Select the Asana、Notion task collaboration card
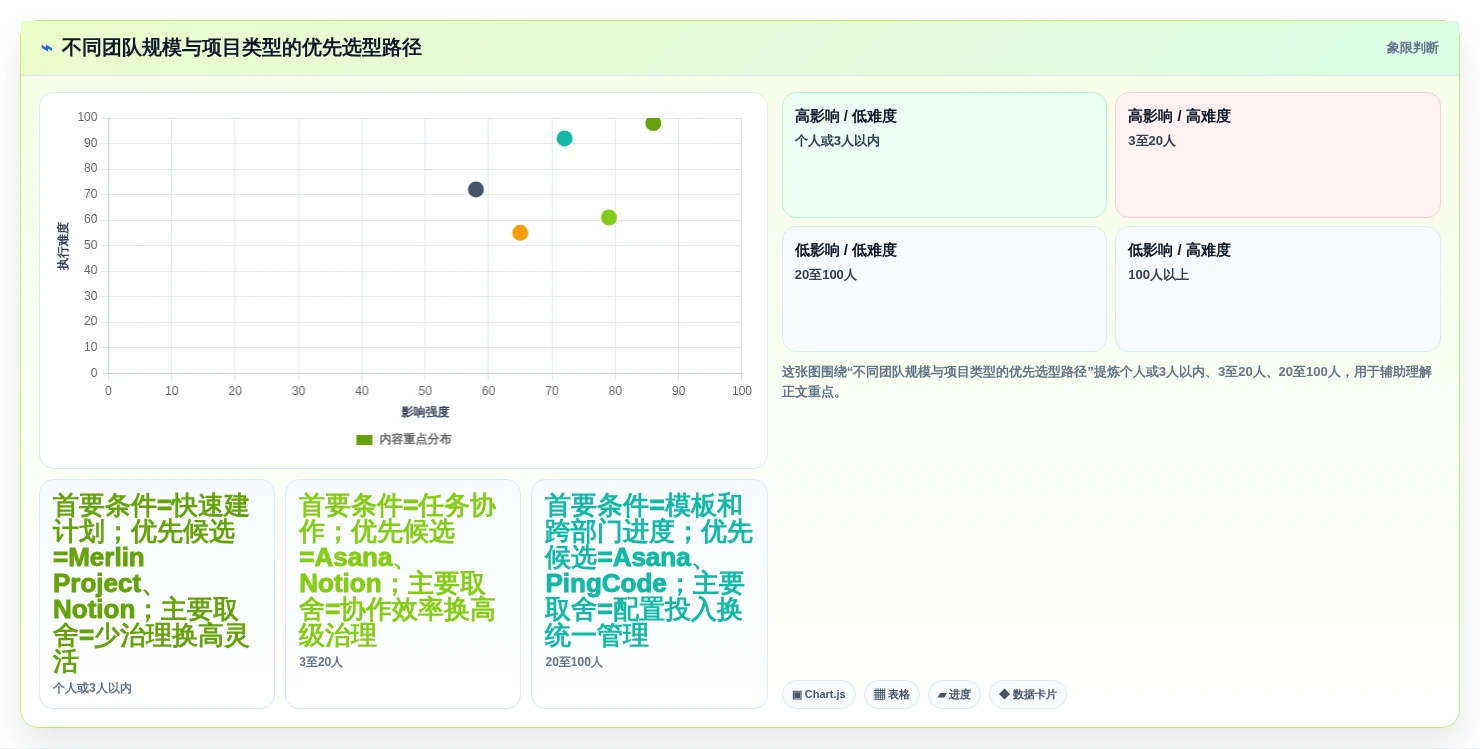 coord(403,594)
